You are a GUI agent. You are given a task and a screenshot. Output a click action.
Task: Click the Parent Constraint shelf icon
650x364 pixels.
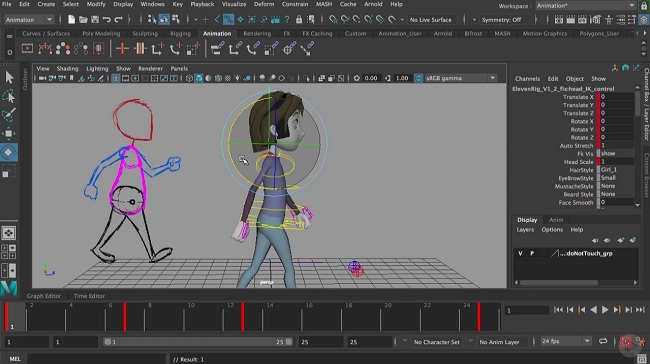tap(216, 49)
